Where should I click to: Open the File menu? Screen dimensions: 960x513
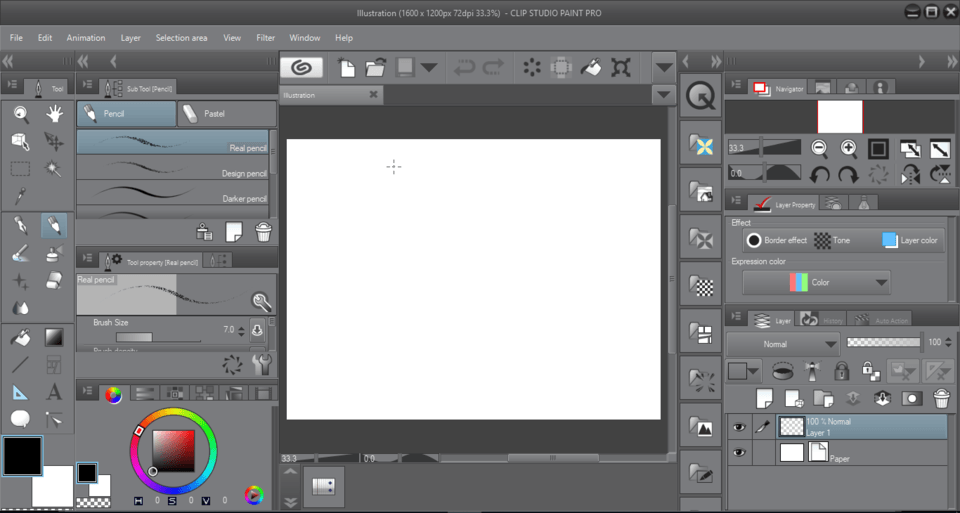(x=17, y=38)
